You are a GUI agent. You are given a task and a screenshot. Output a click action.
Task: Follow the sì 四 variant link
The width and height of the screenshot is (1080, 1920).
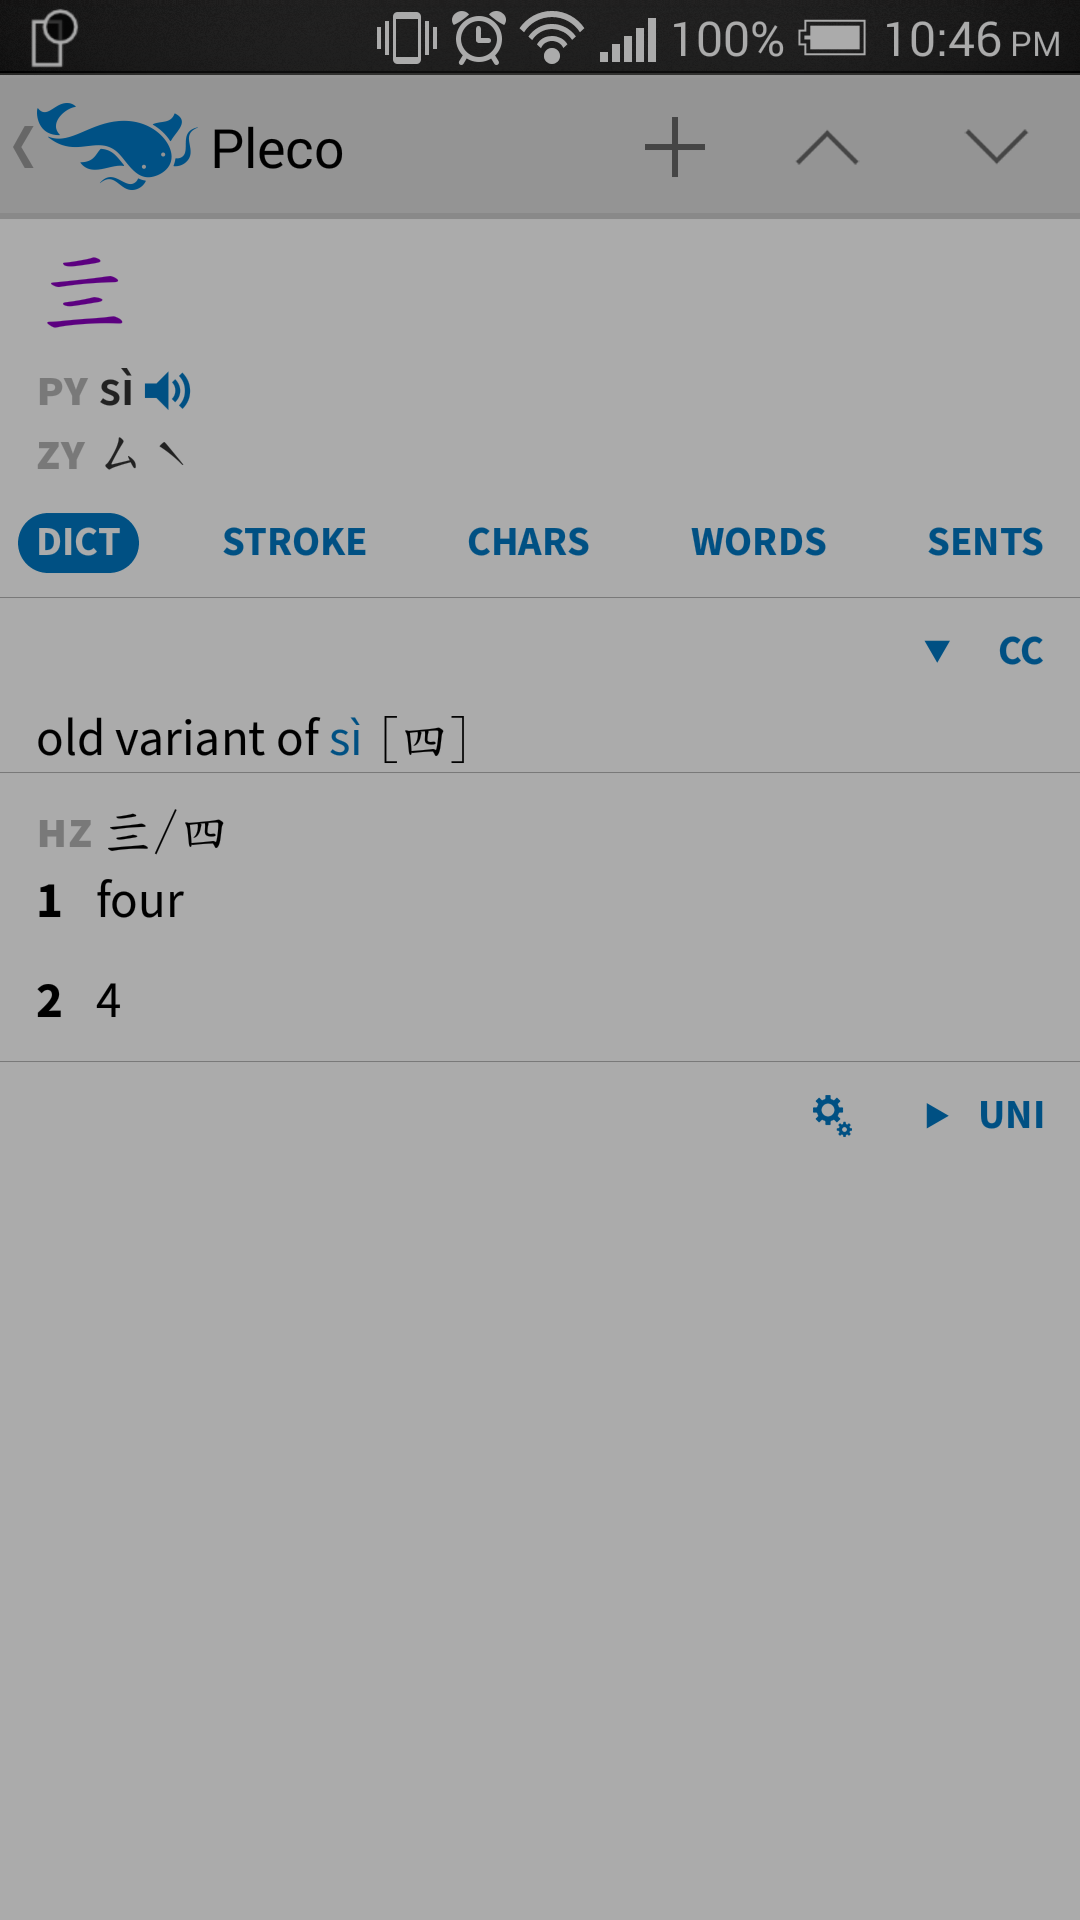tap(398, 739)
